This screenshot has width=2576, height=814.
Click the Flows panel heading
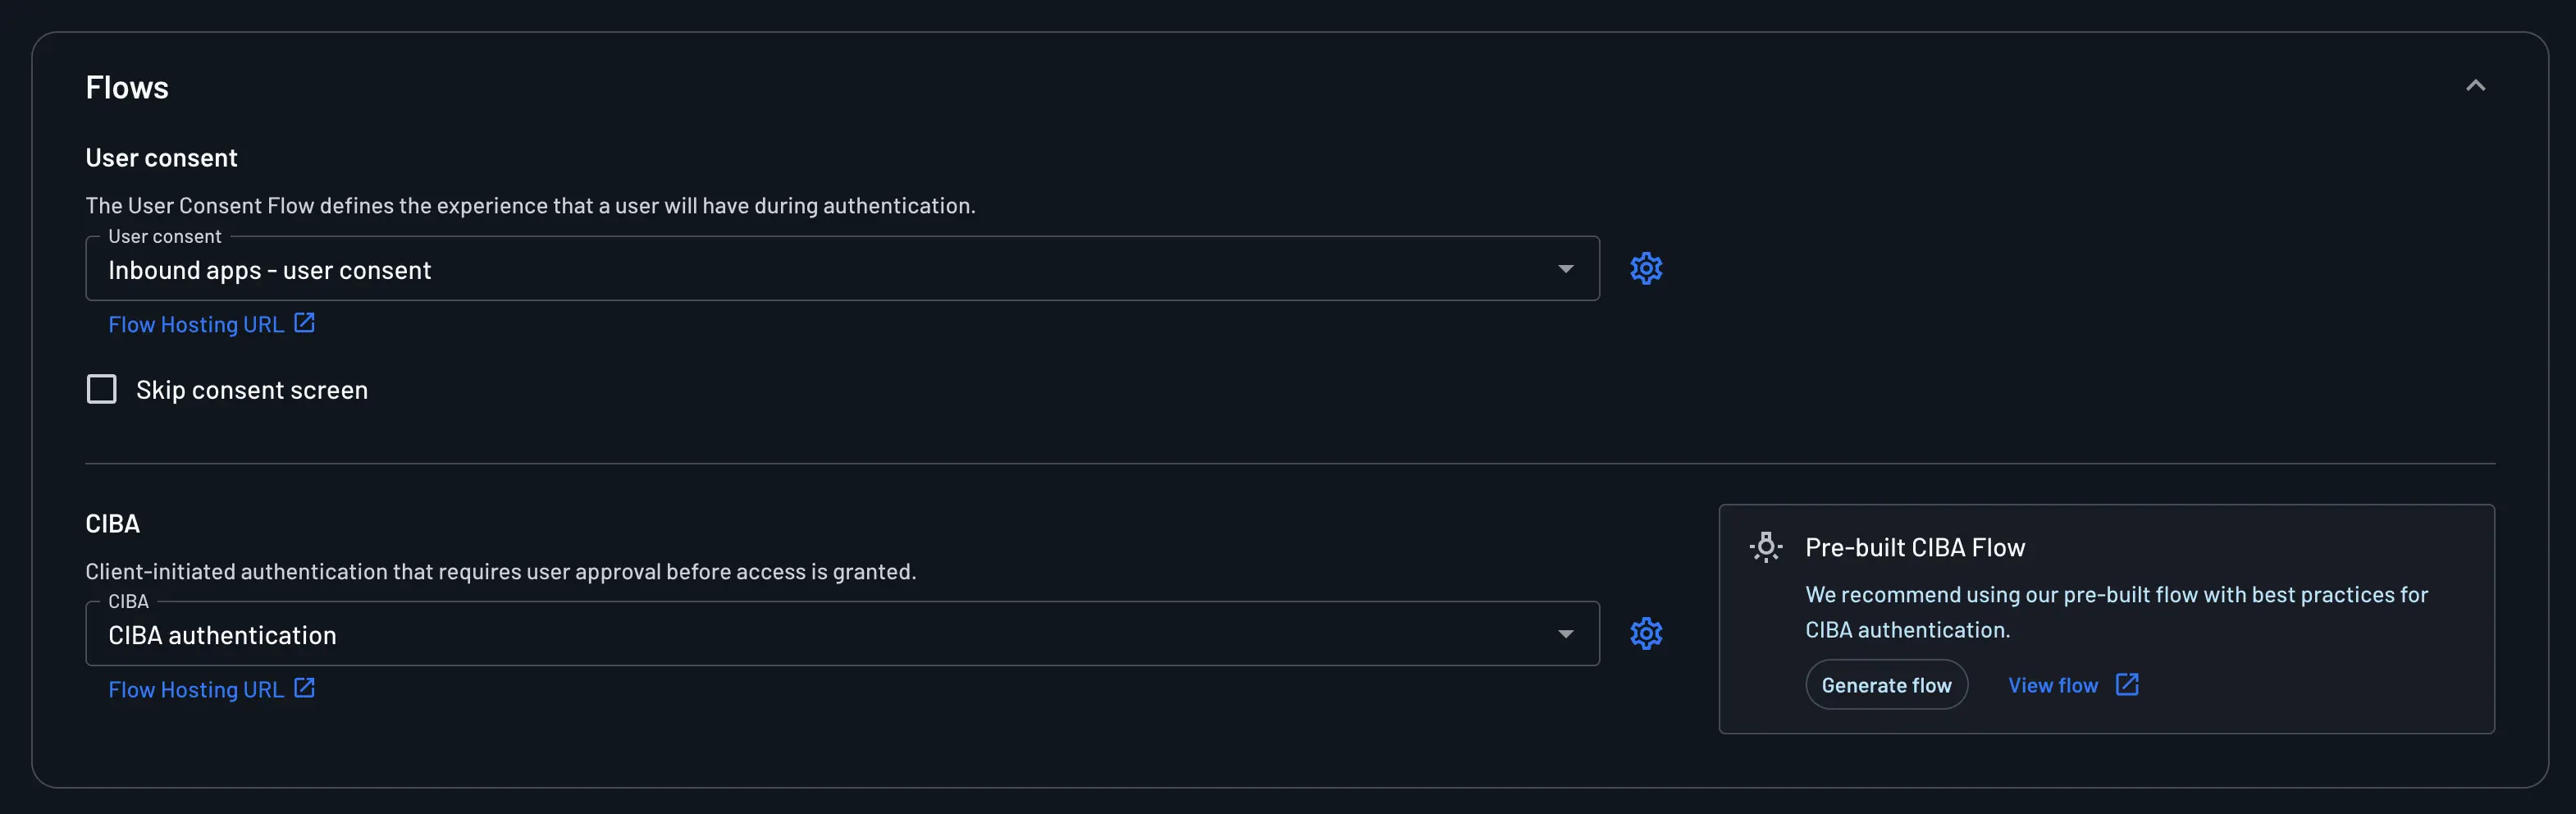pyautogui.click(x=126, y=87)
